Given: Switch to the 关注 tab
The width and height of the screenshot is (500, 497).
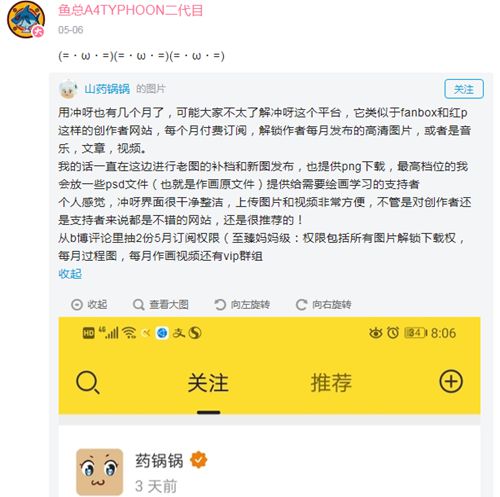Looking at the screenshot, I should click(x=208, y=382).
